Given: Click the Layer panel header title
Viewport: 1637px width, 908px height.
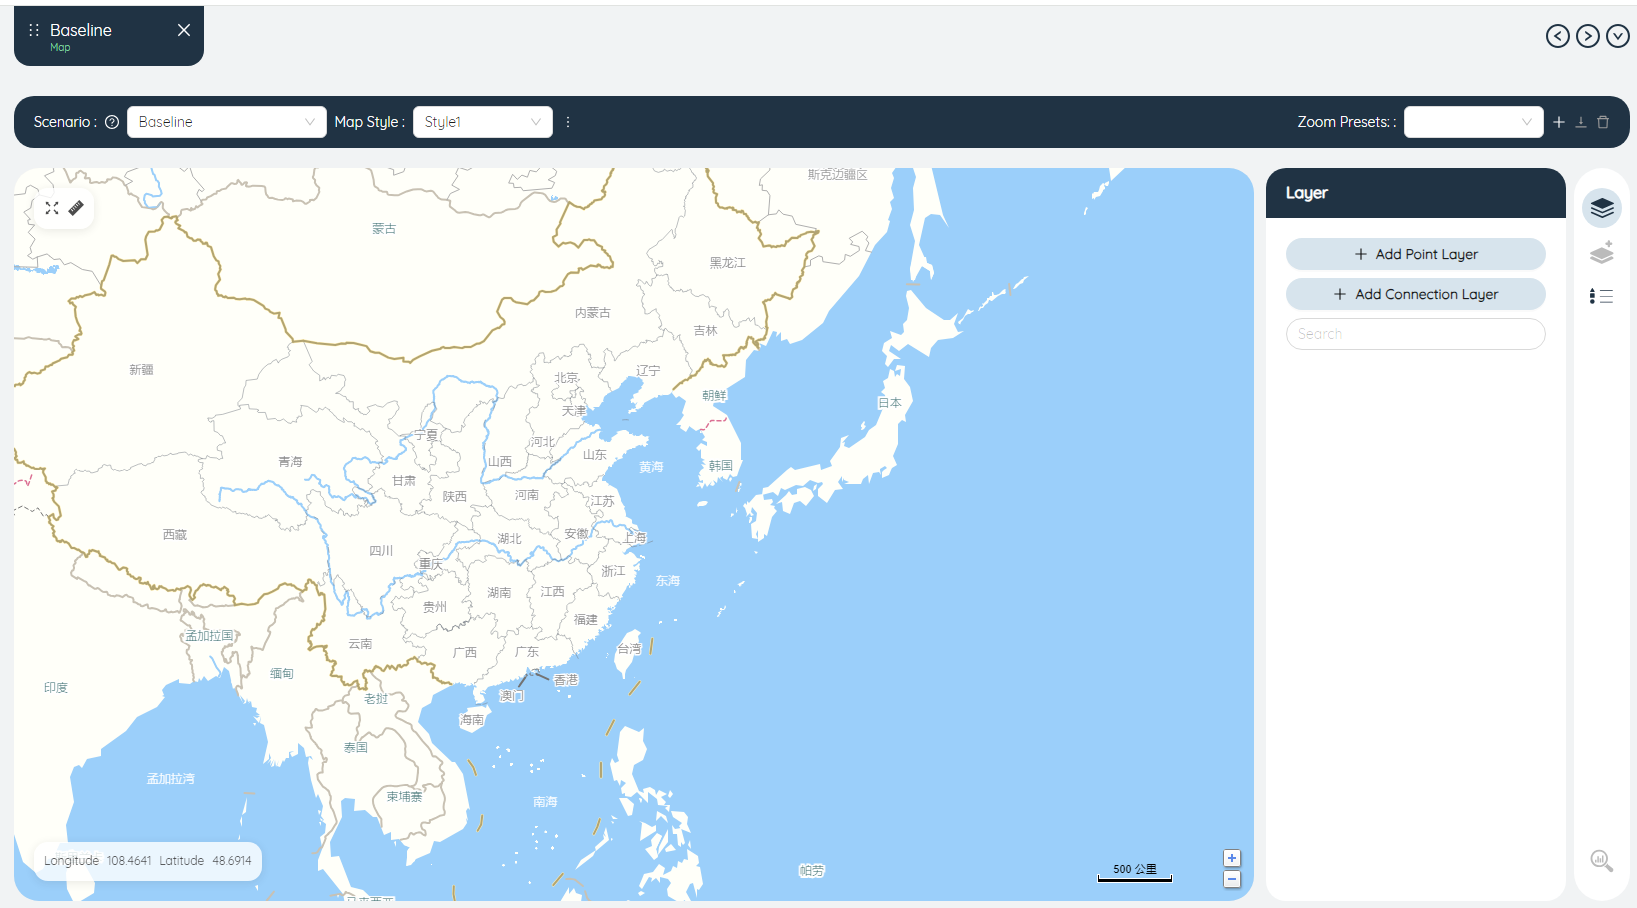Looking at the screenshot, I should [1307, 193].
